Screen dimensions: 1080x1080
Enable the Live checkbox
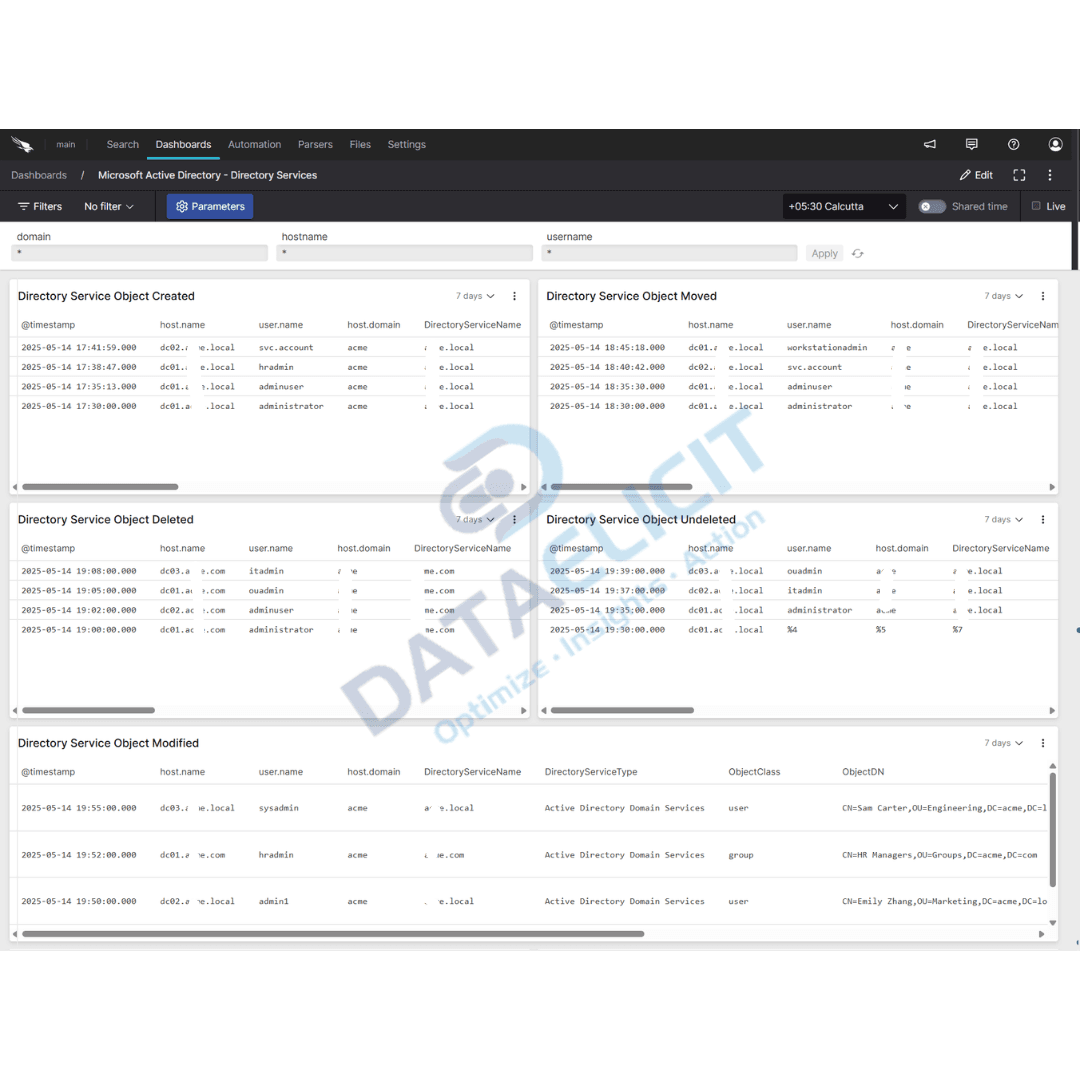coord(1036,206)
